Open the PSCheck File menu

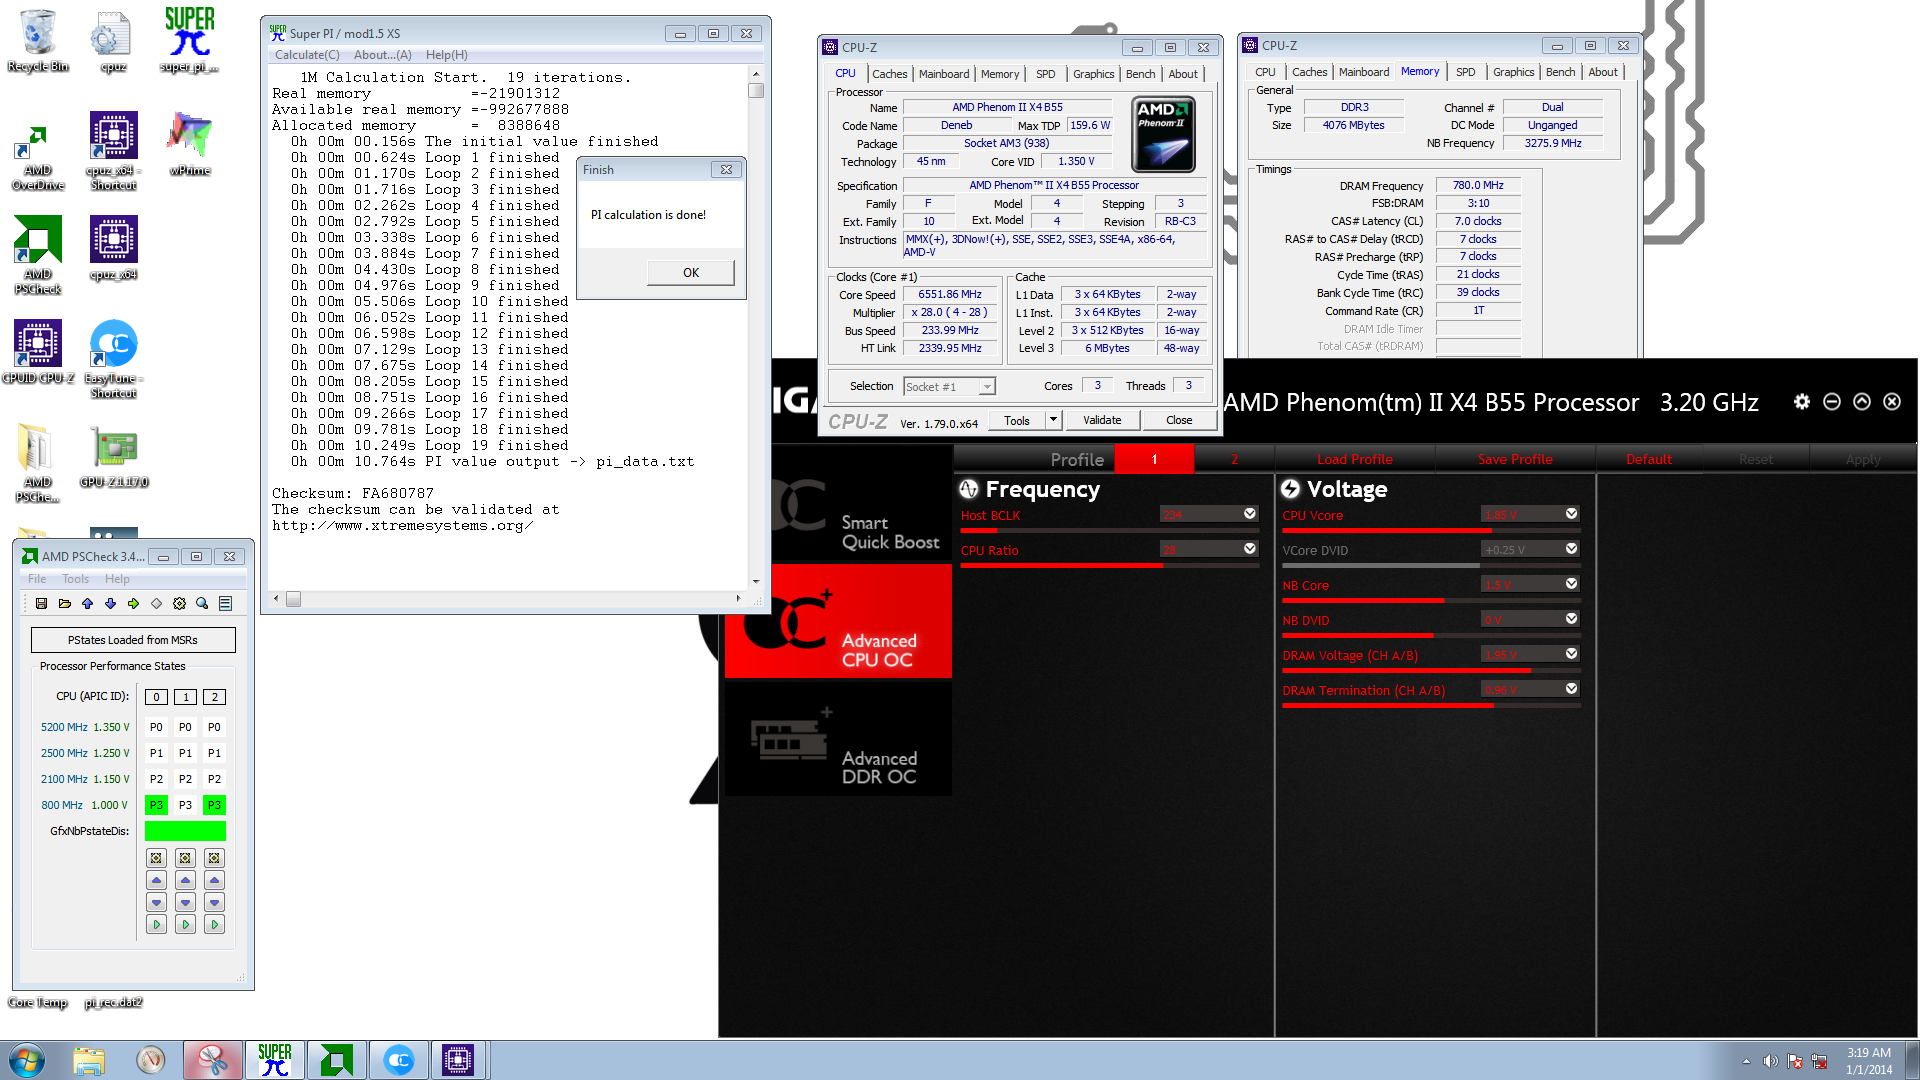37,579
